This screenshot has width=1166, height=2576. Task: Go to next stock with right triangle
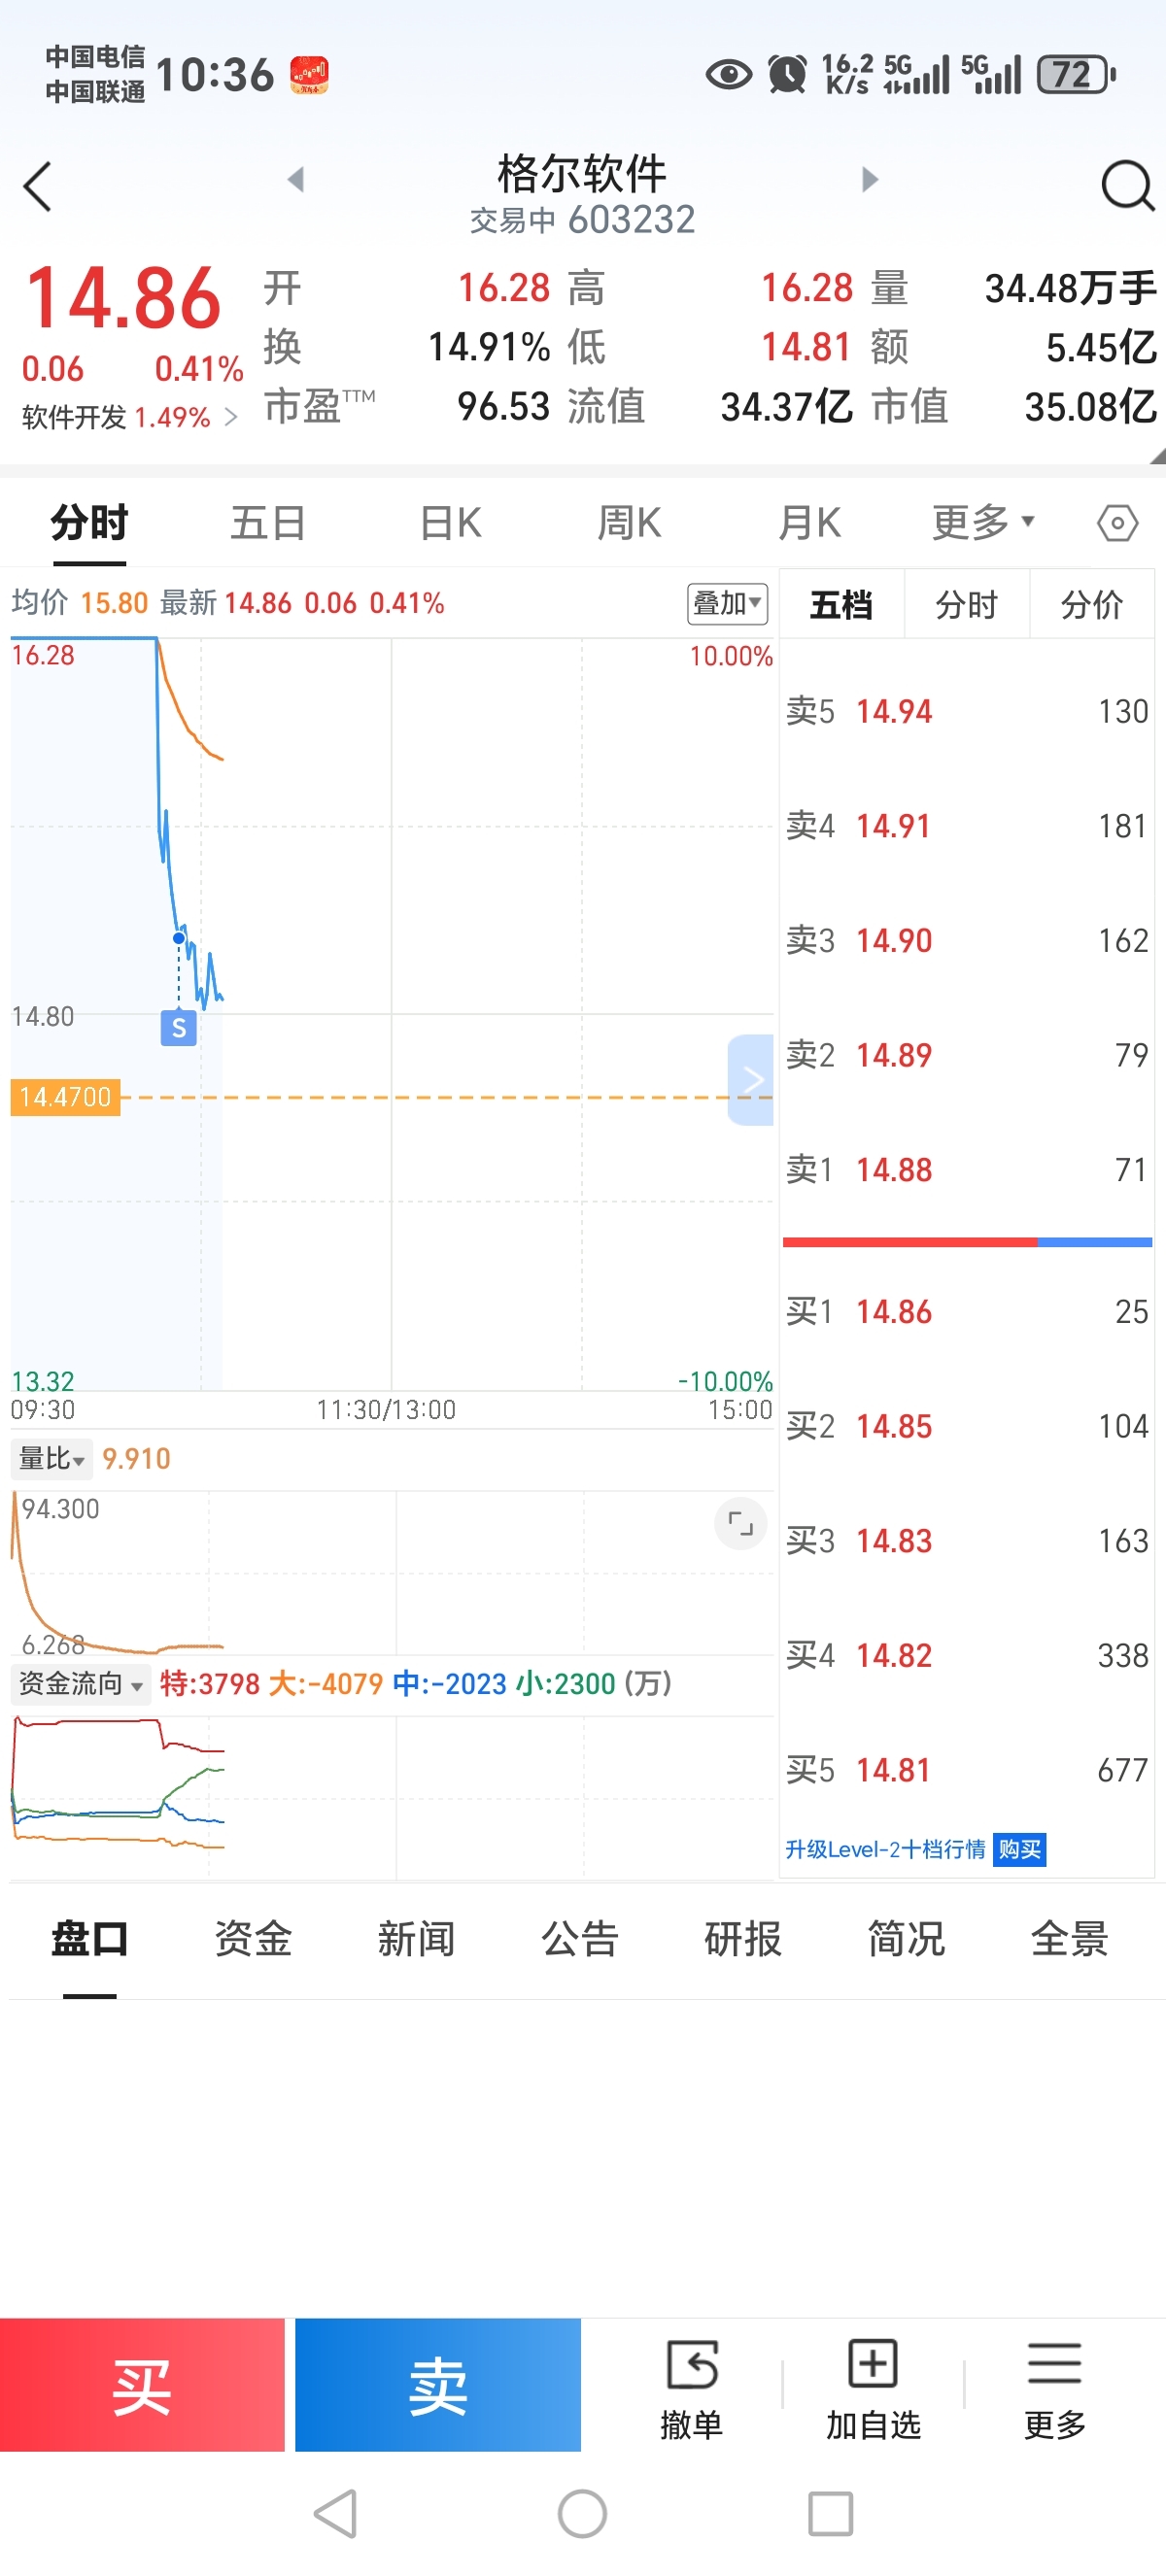[x=869, y=180]
